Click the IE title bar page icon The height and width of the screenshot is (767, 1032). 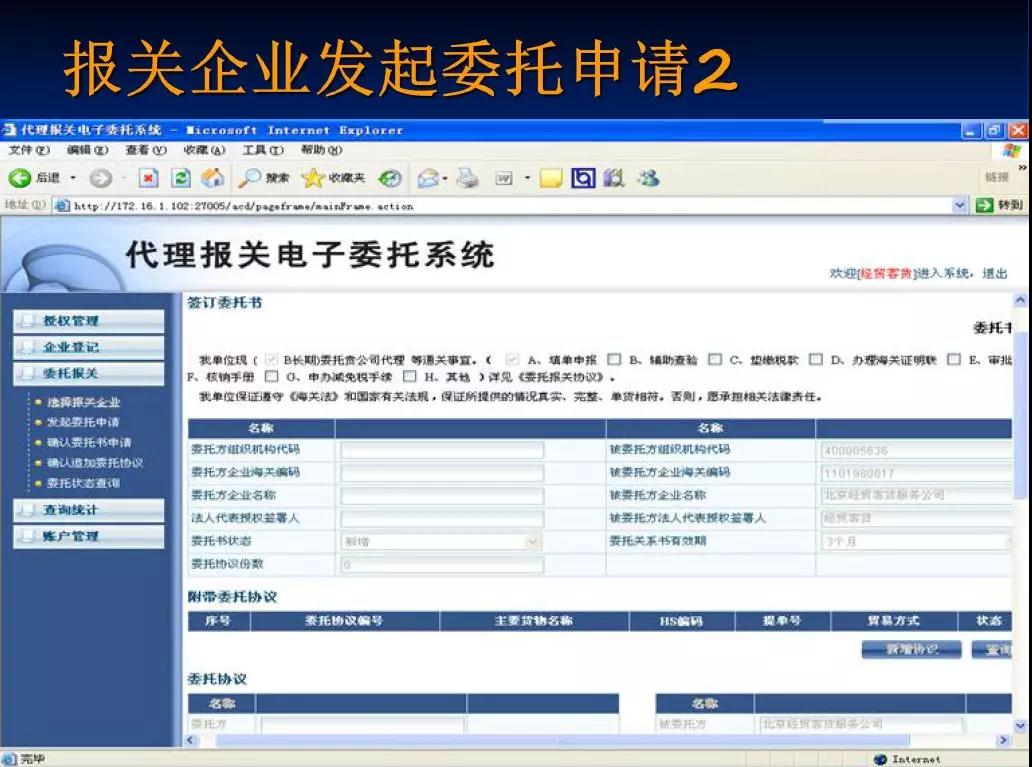click(x=9, y=130)
